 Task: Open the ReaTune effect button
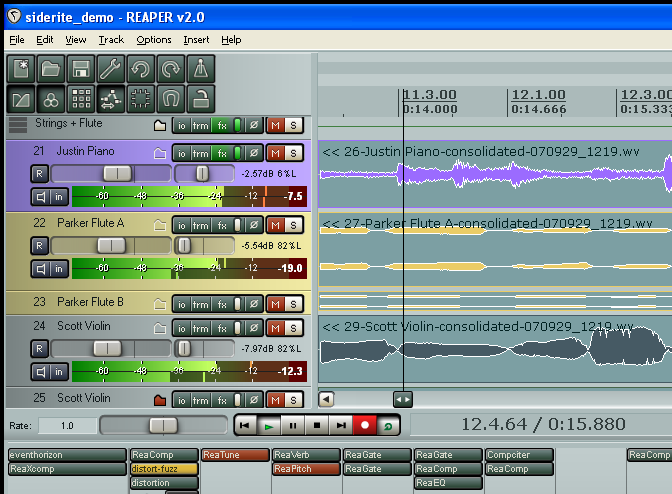click(235, 455)
